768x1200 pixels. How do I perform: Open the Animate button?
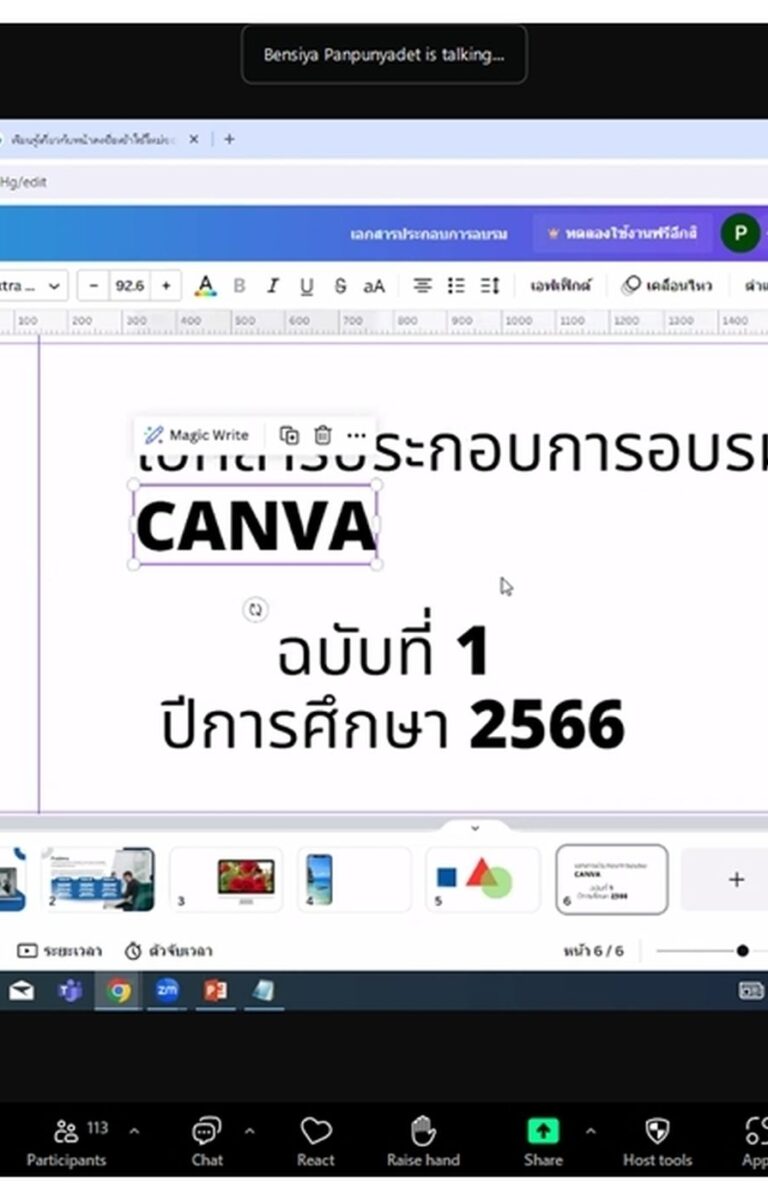coord(667,286)
